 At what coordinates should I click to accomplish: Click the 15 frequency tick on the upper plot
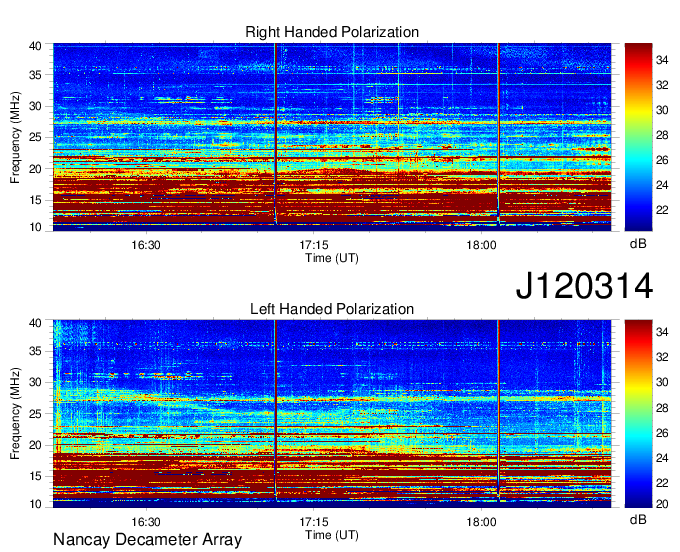(35, 200)
